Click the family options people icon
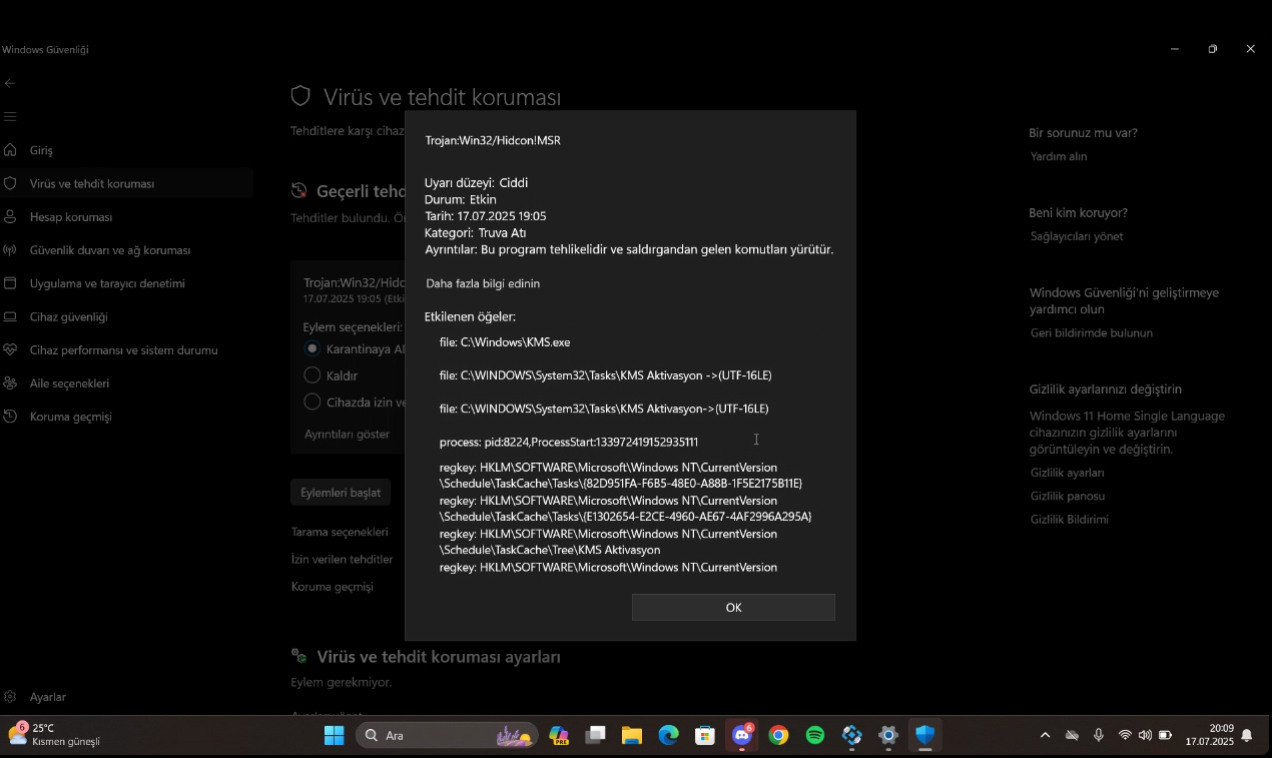This screenshot has width=1272, height=758. (x=10, y=383)
